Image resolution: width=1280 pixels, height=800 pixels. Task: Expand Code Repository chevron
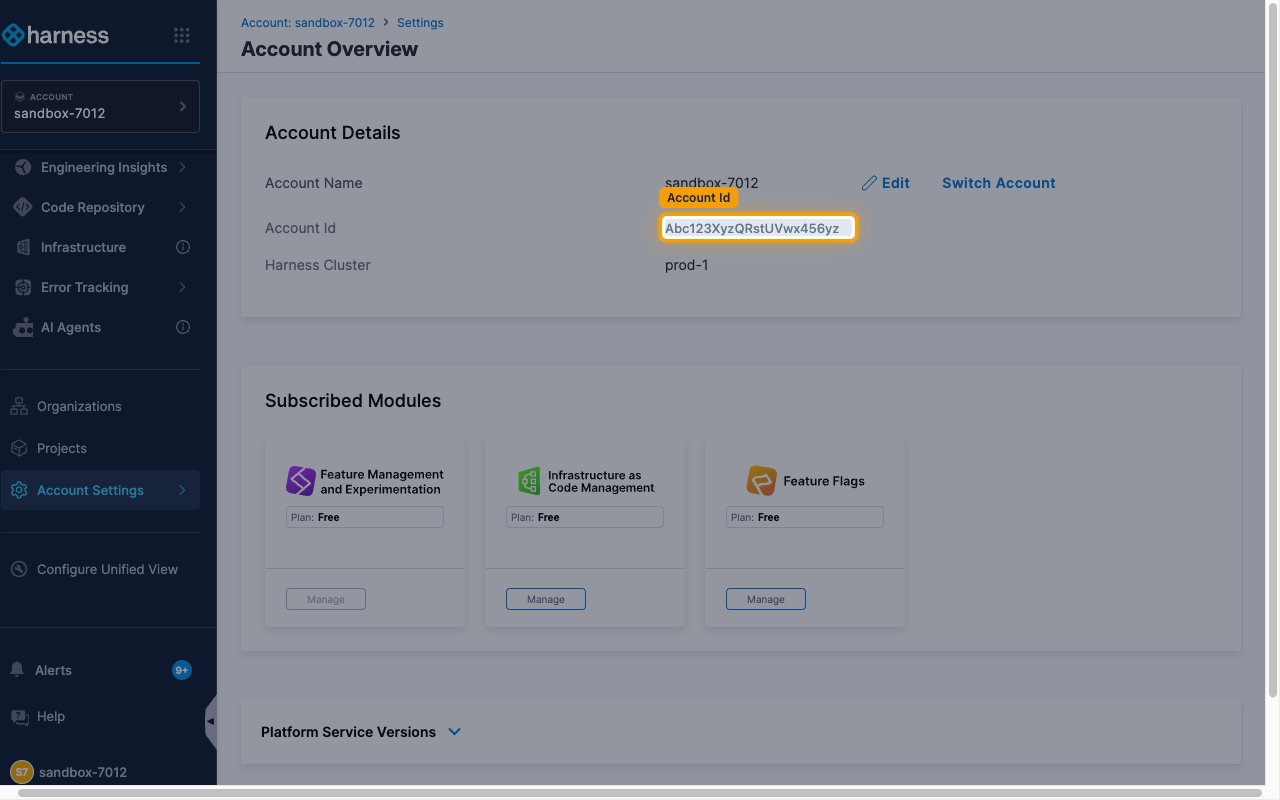tap(183, 207)
